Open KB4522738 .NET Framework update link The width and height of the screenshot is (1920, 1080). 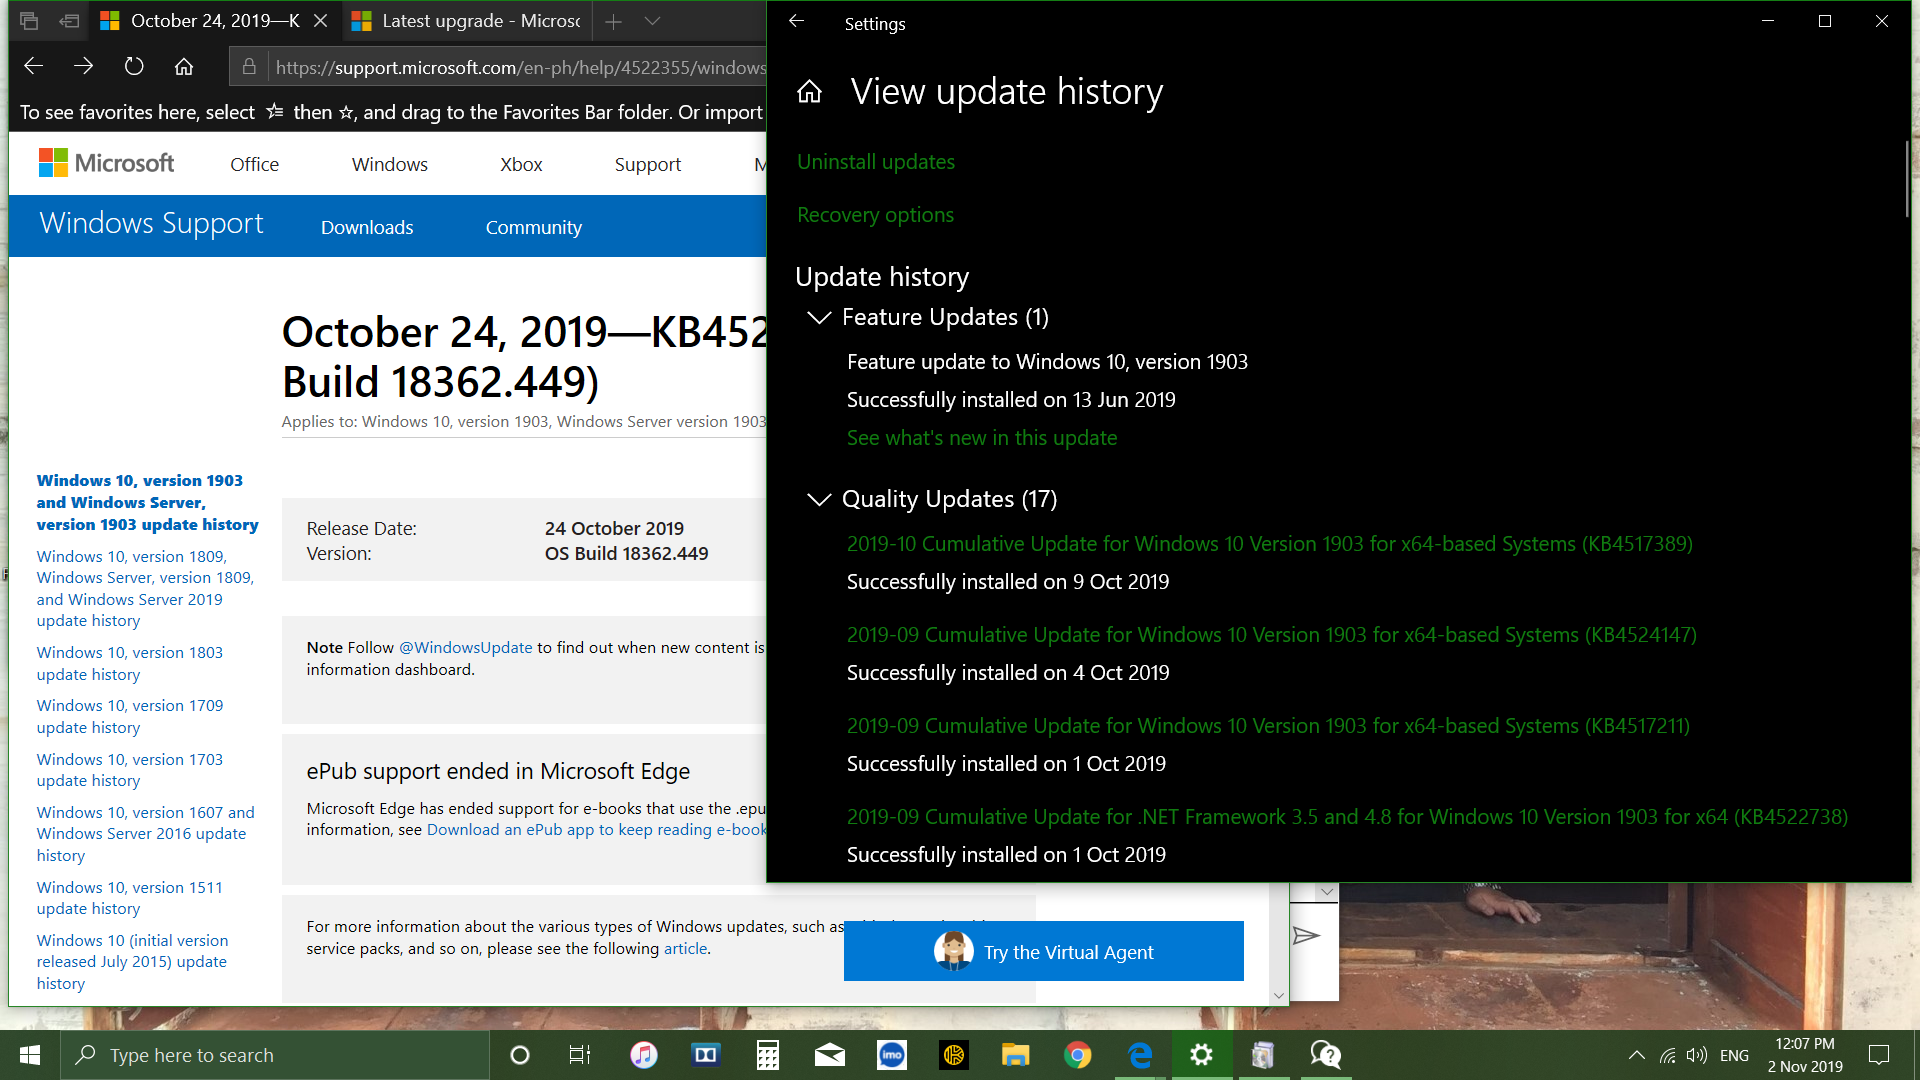[1347, 817]
